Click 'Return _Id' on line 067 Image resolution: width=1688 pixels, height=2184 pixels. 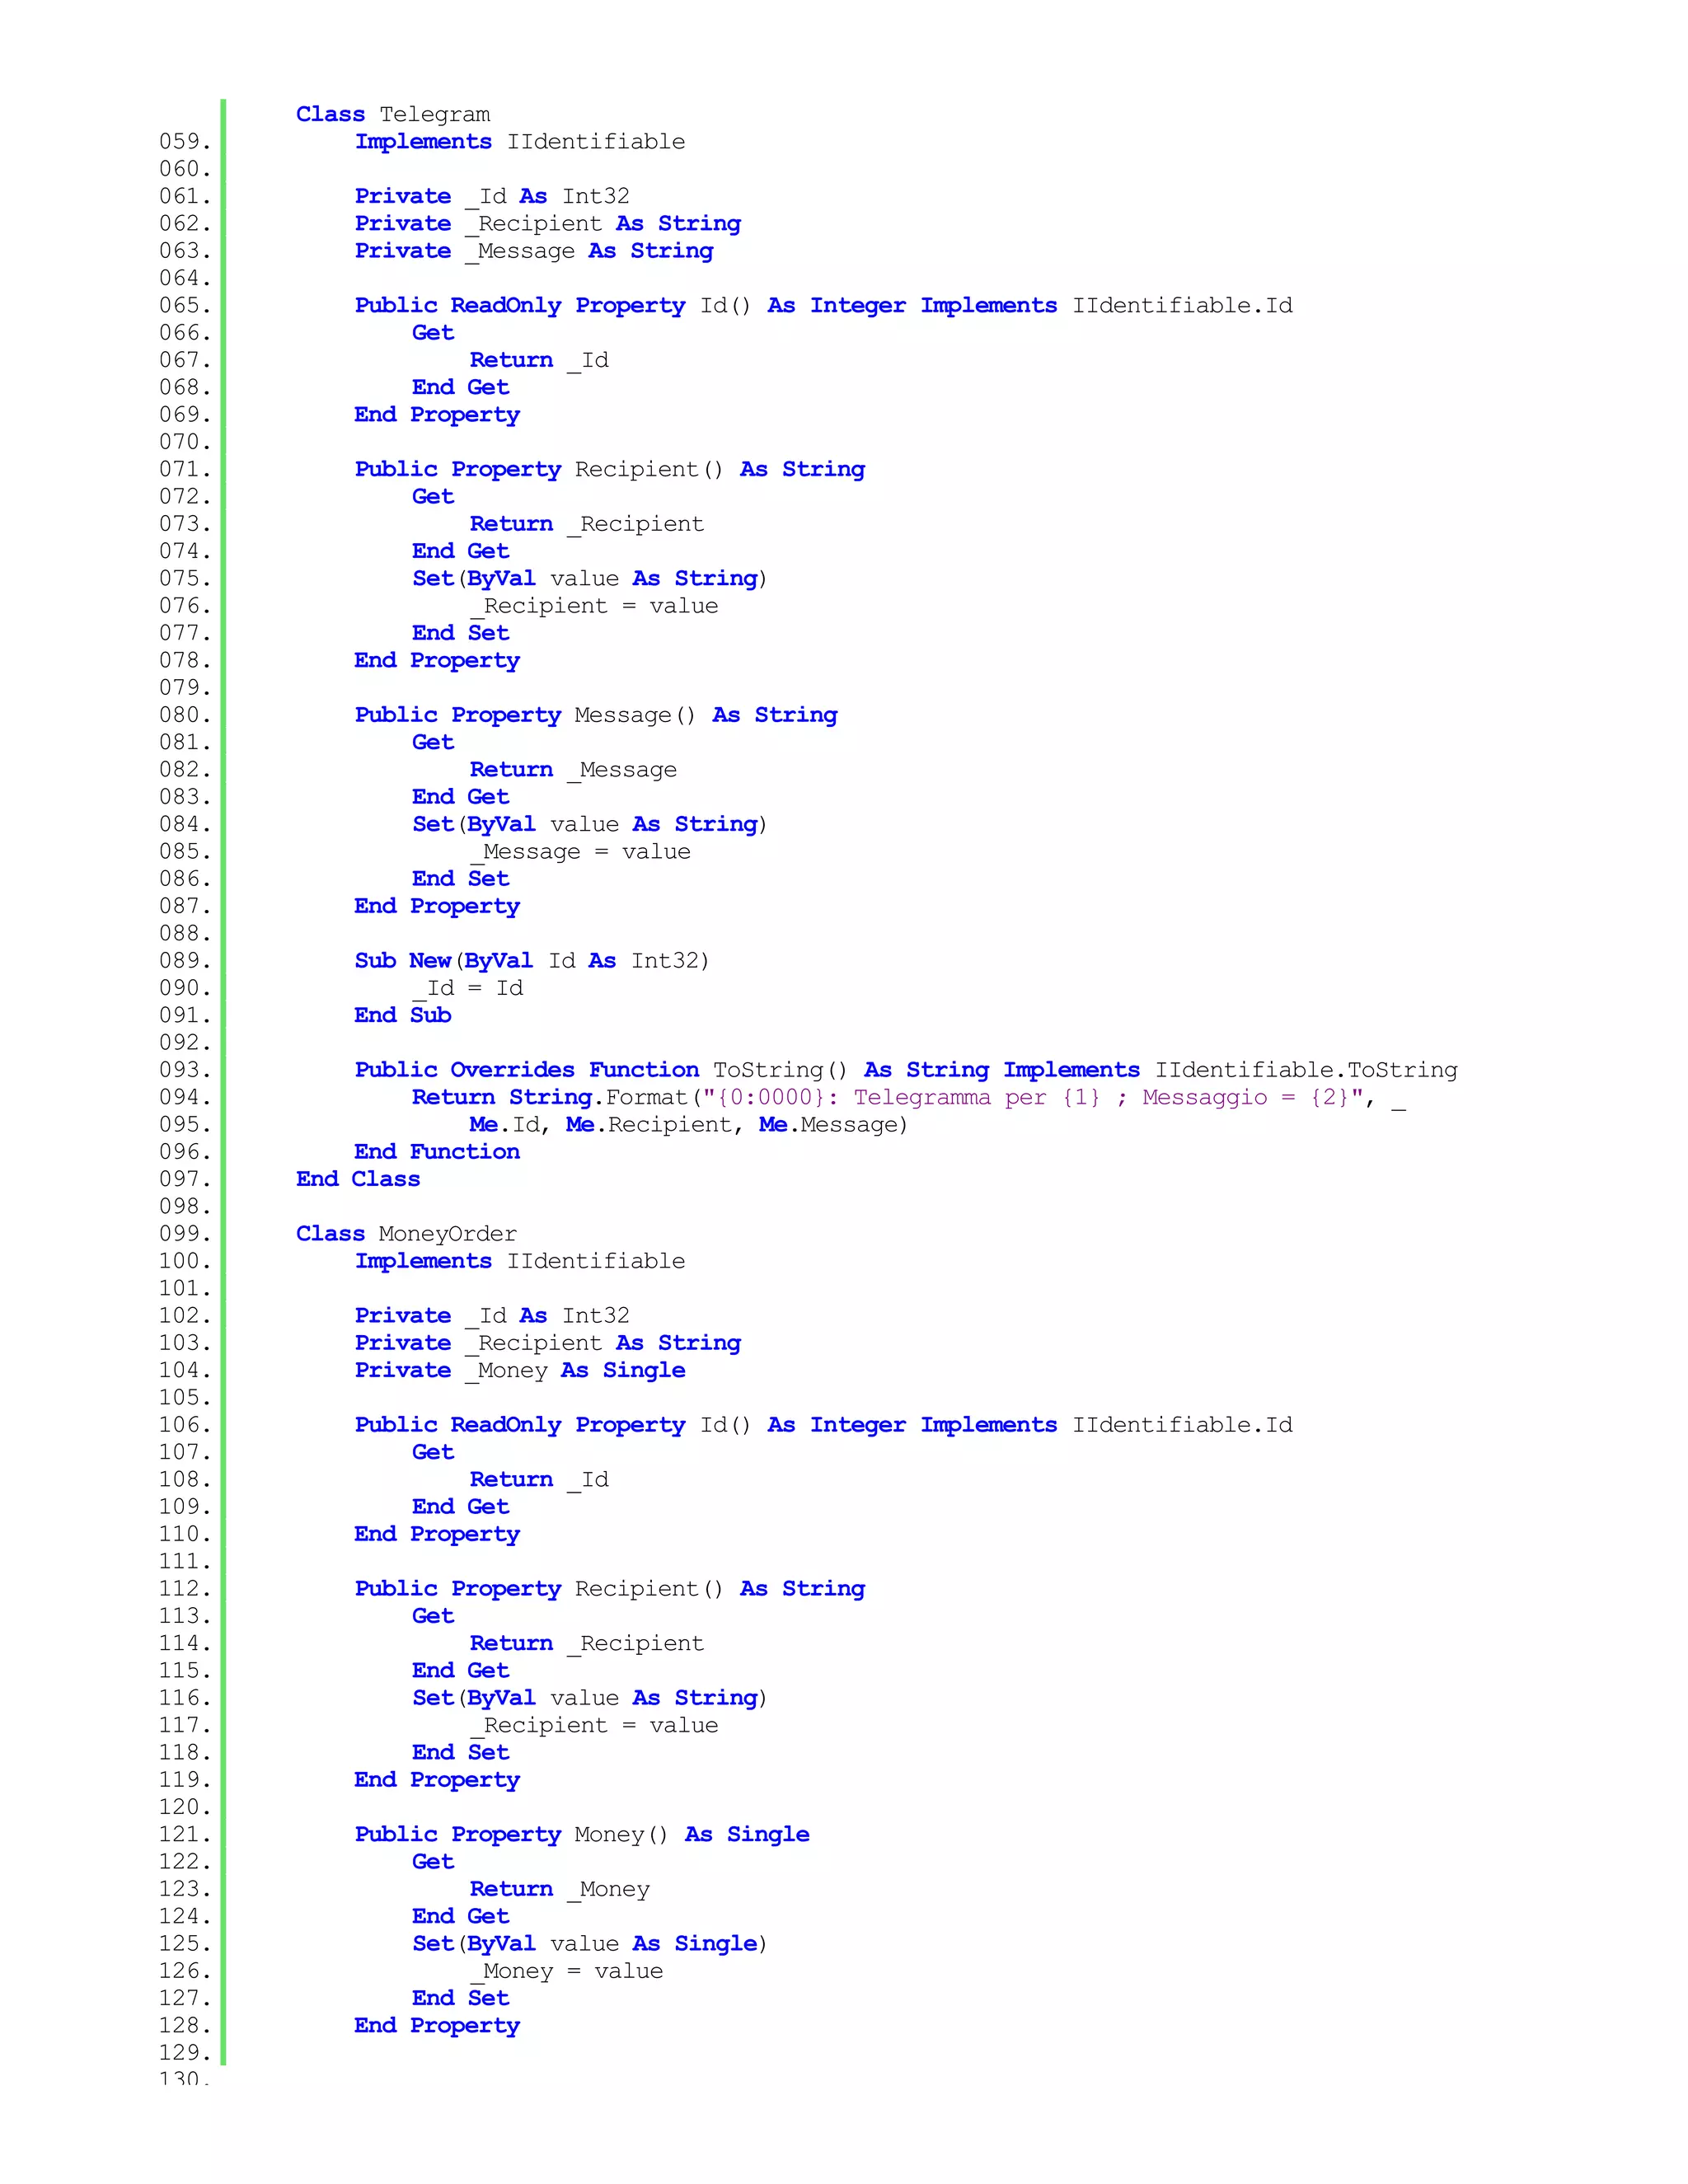coord(539,360)
